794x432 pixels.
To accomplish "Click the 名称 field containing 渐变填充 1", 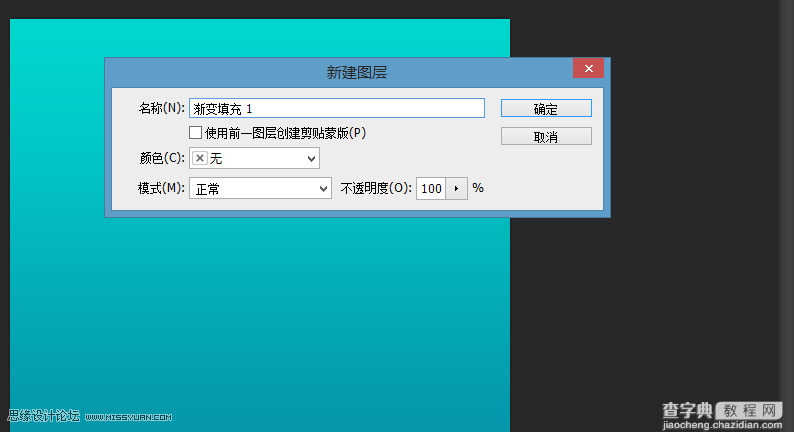I will click(x=337, y=108).
